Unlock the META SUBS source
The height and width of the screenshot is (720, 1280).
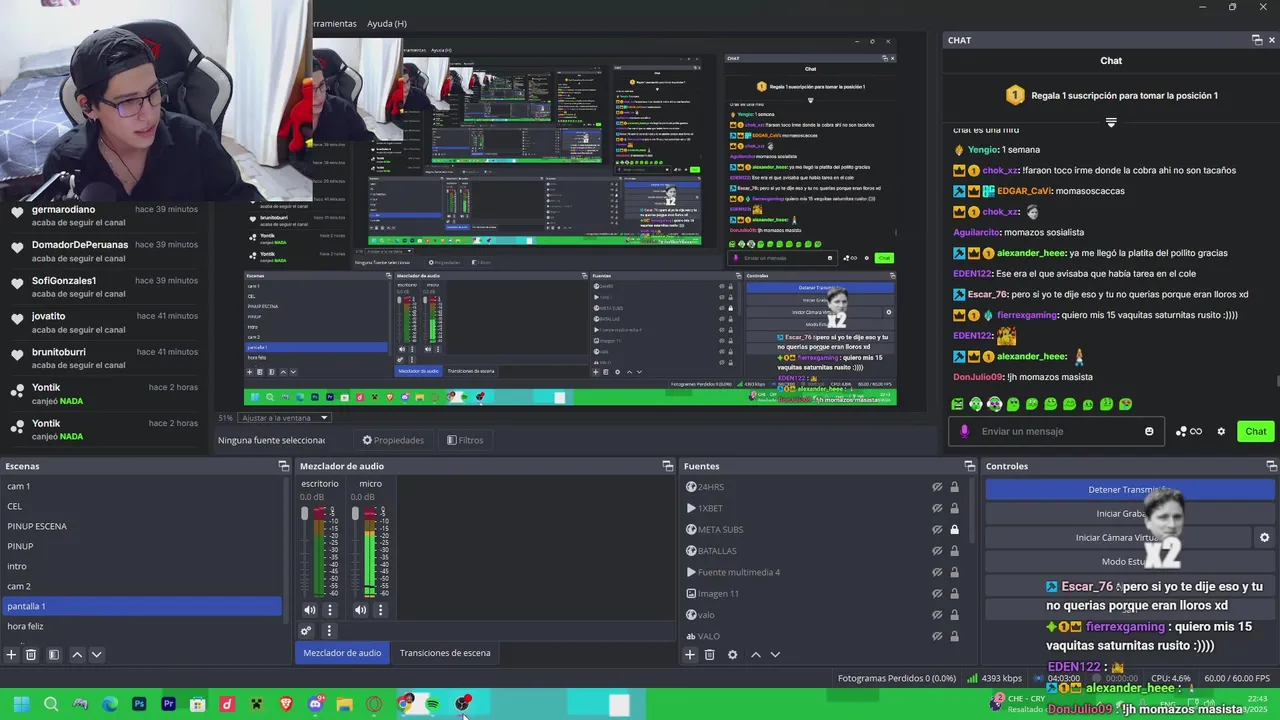[954, 529]
